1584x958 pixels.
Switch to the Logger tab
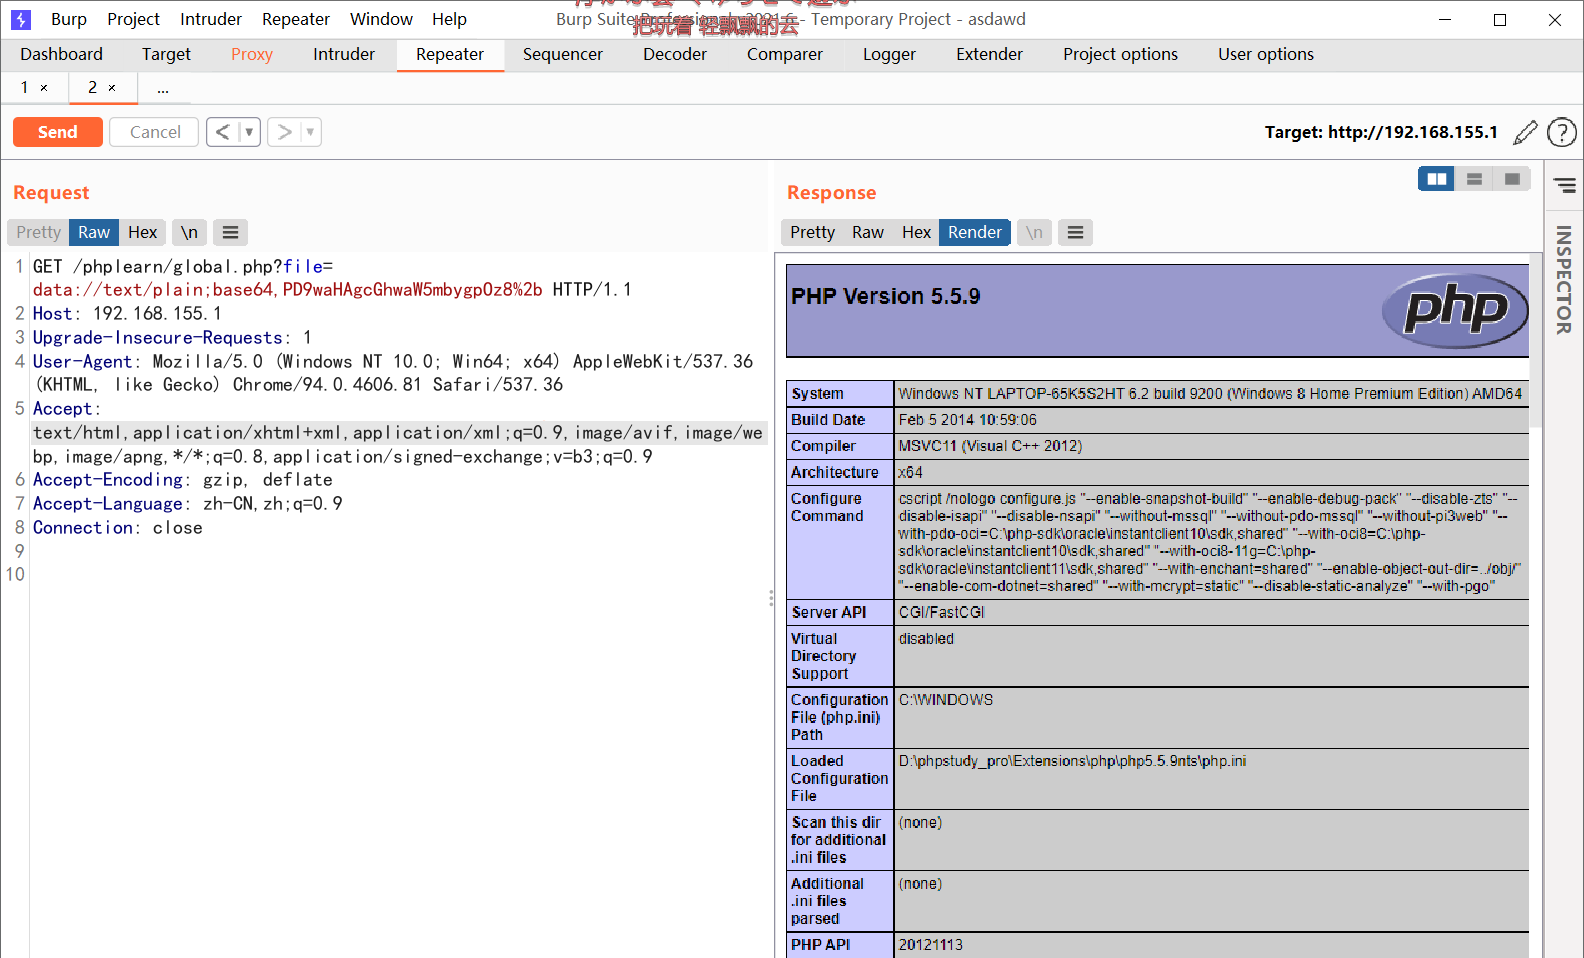[x=889, y=54]
